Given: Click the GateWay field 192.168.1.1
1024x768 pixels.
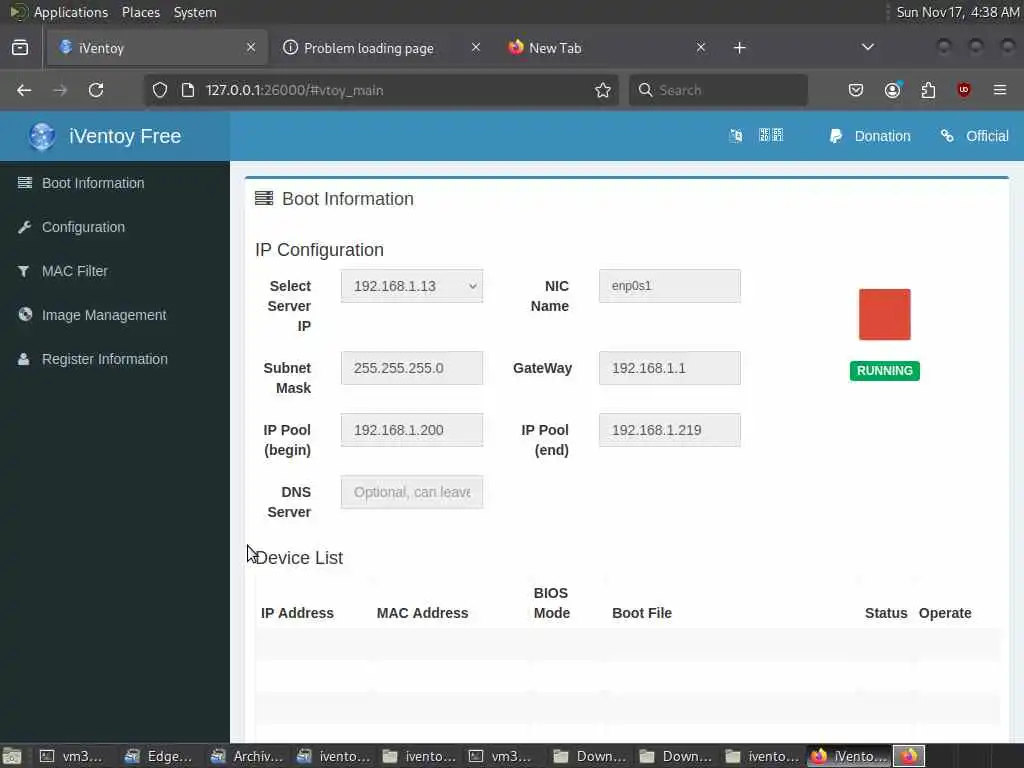Looking at the screenshot, I should pos(669,368).
